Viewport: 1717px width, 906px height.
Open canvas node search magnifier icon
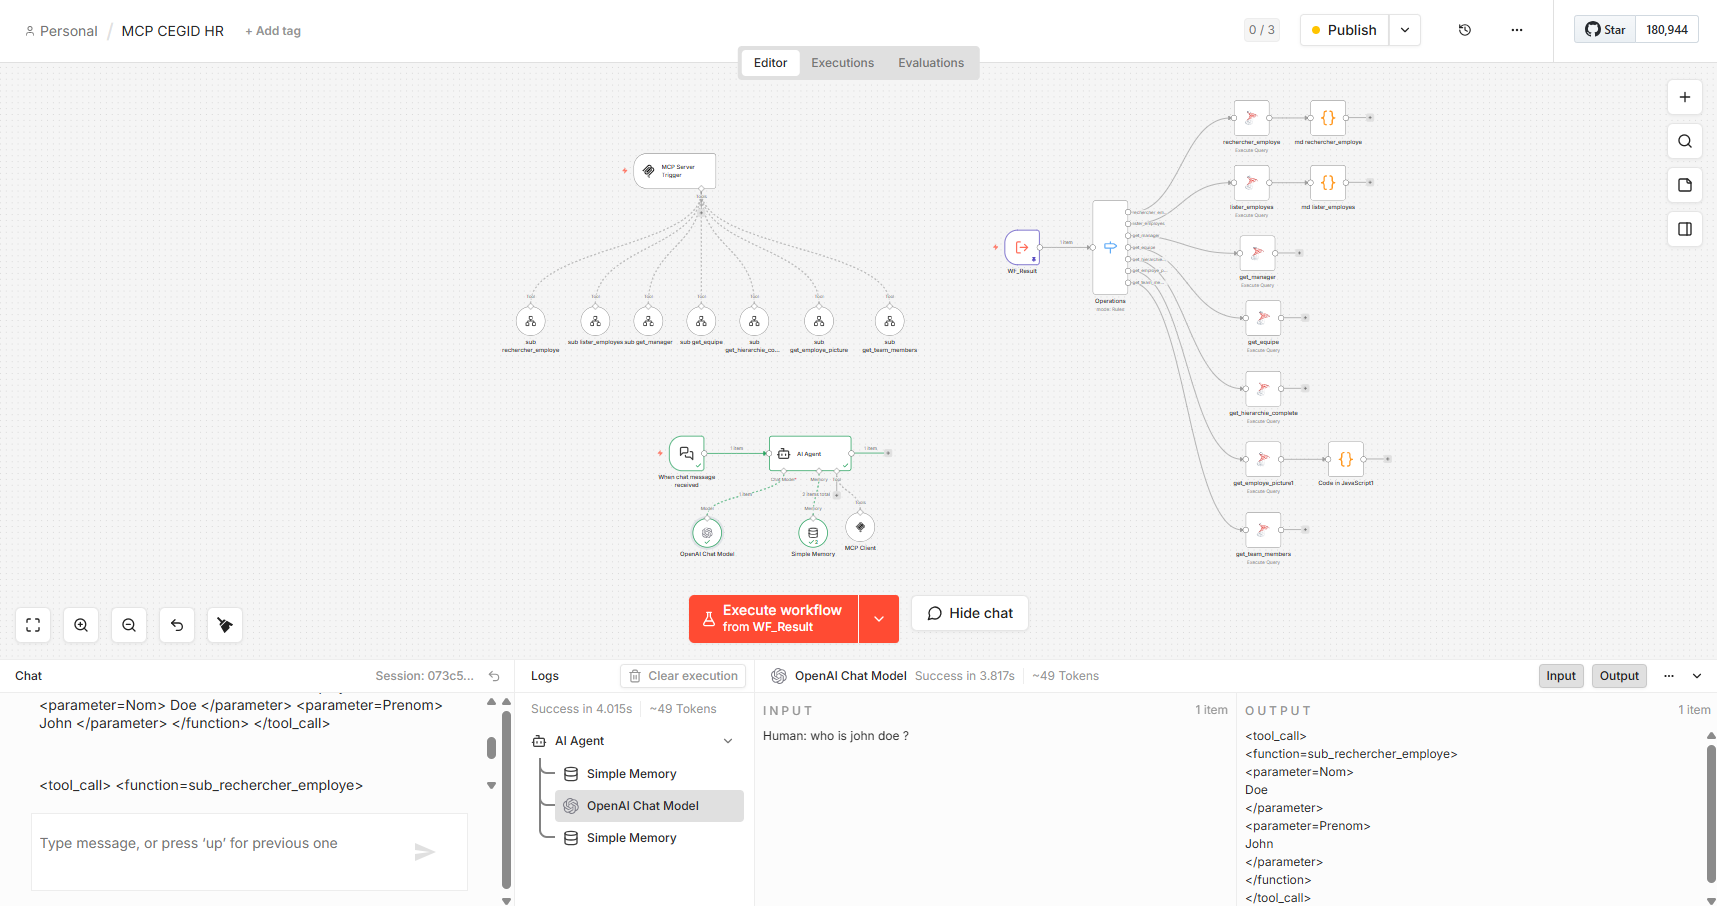[x=1685, y=141]
